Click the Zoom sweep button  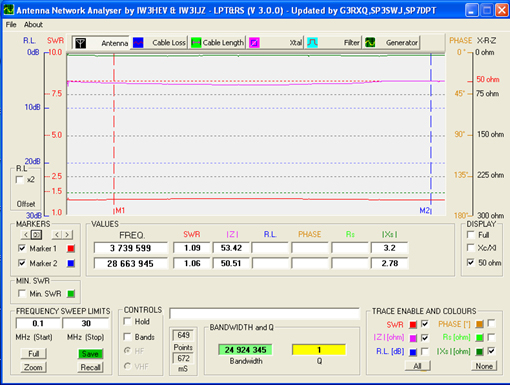33,367
